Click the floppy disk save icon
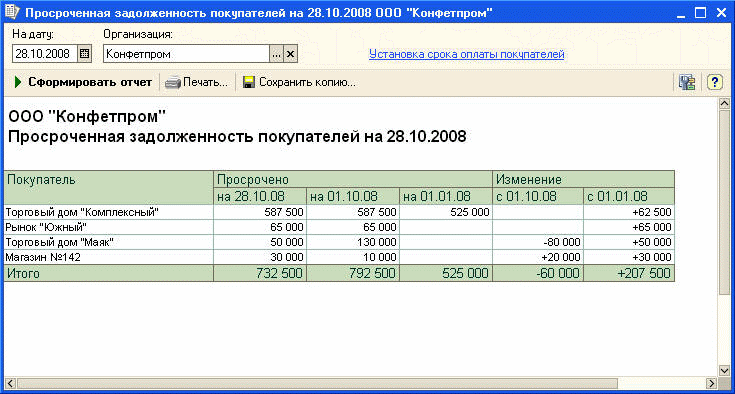This screenshot has width=735, height=394. coord(248,82)
